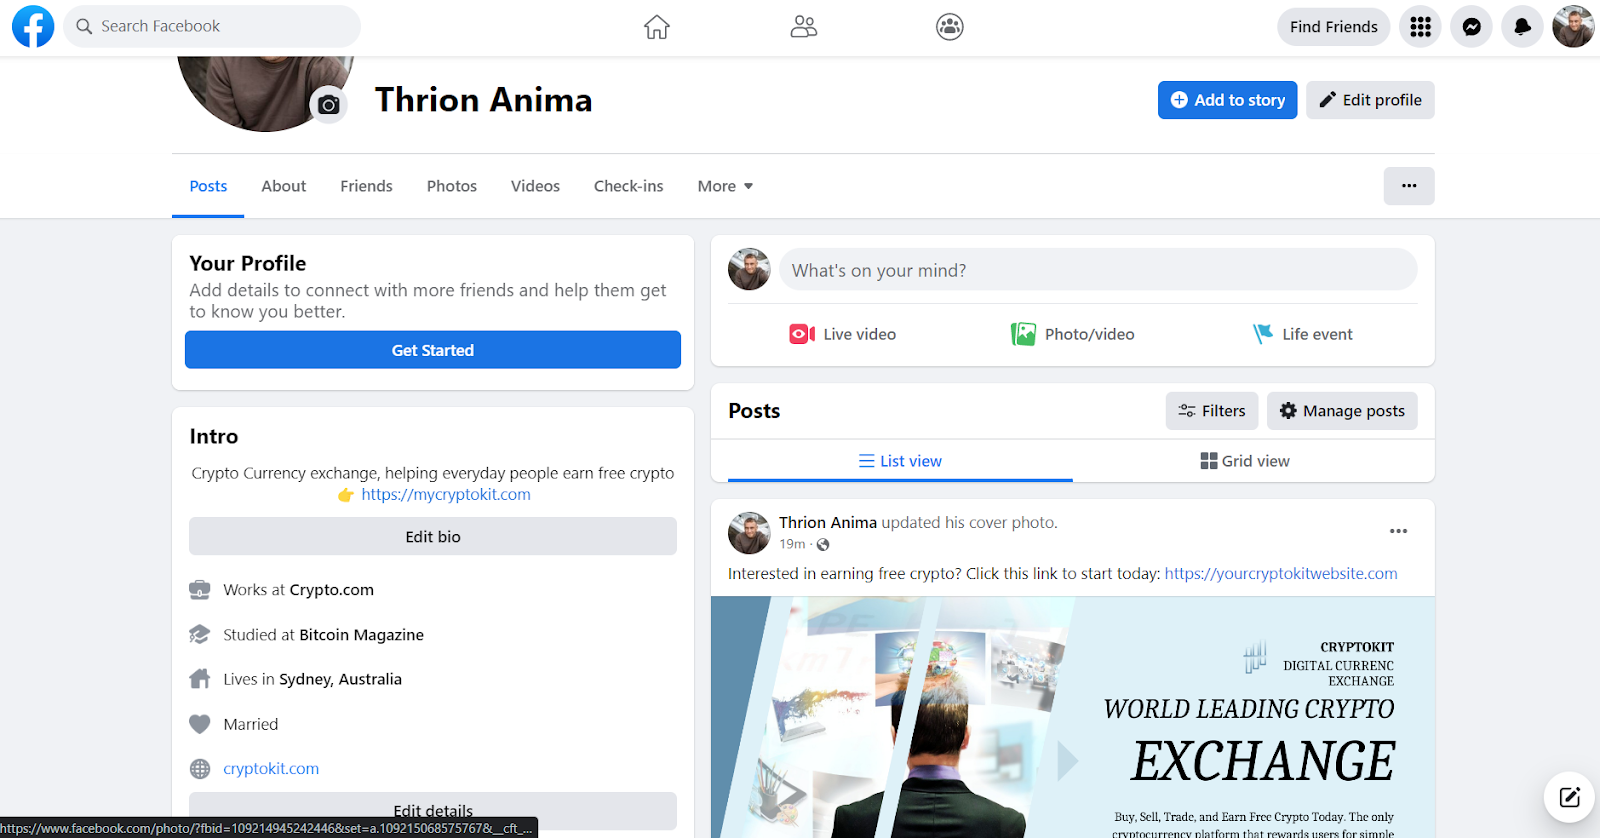This screenshot has height=838, width=1600.
Task: Click the 19m post timestamp
Action: pyautogui.click(x=792, y=545)
